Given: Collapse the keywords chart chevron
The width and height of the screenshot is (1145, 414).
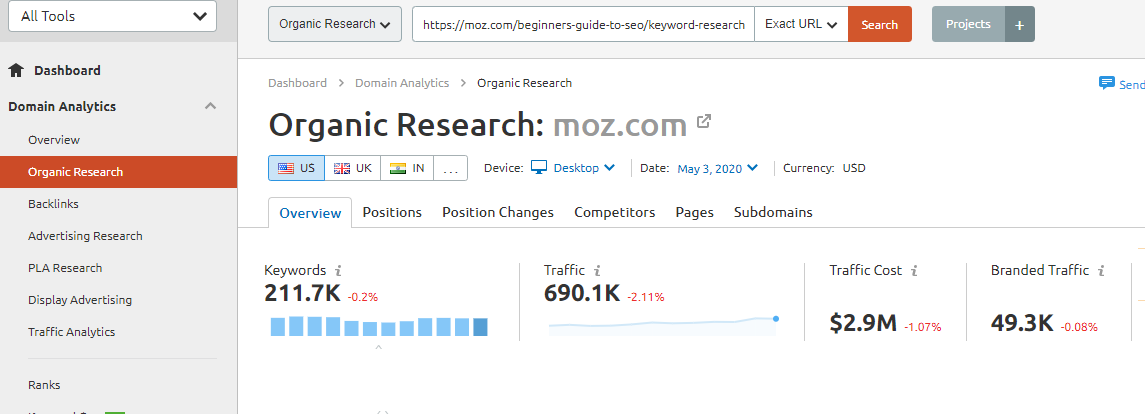Looking at the screenshot, I should pyautogui.click(x=378, y=348).
